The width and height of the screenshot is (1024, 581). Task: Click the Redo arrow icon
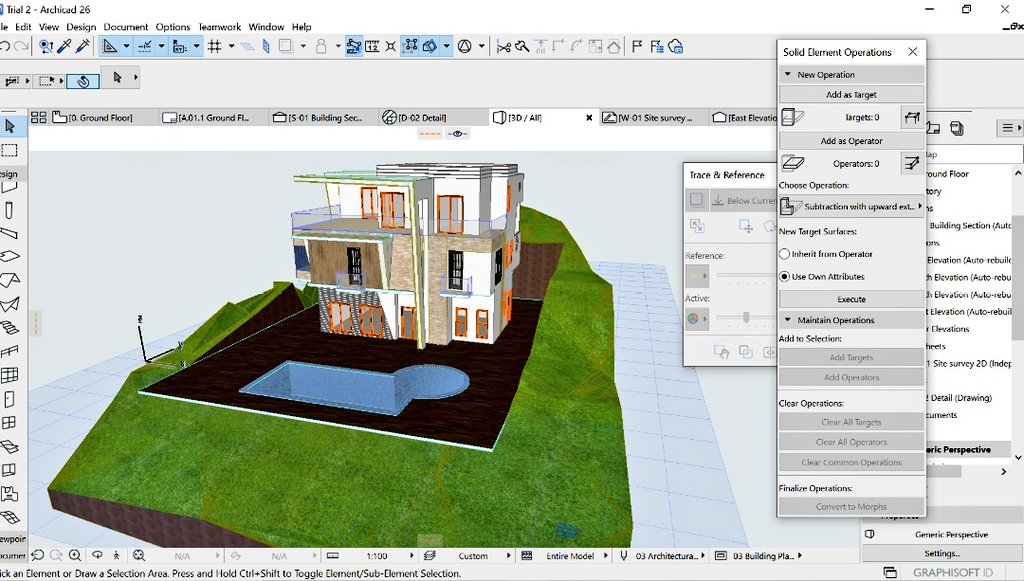pyautogui.click(x=21, y=46)
